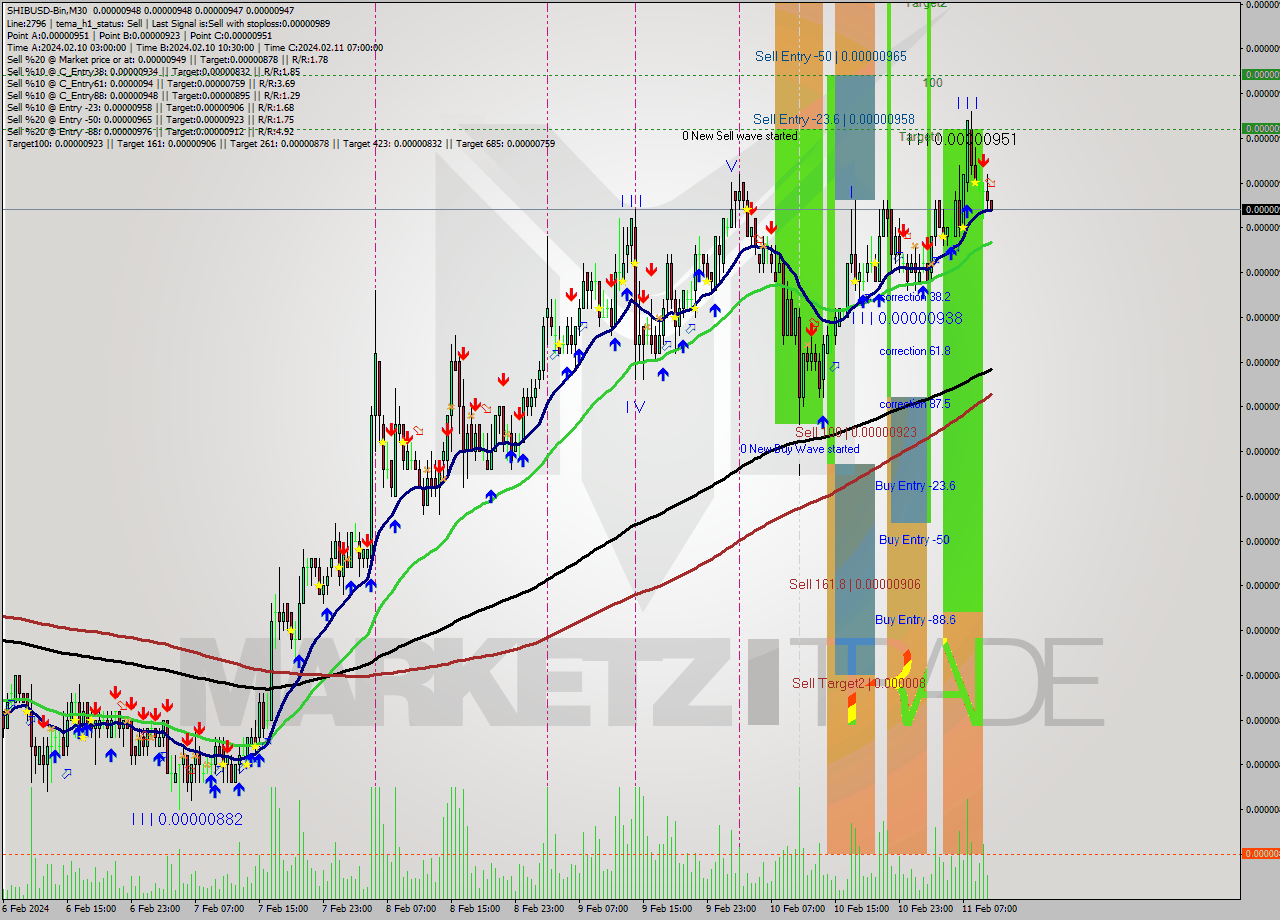The image size is (1280, 920).
Task: Select the 'Sell %20 @ Entry -88' line
Action: tap(150, 132)
